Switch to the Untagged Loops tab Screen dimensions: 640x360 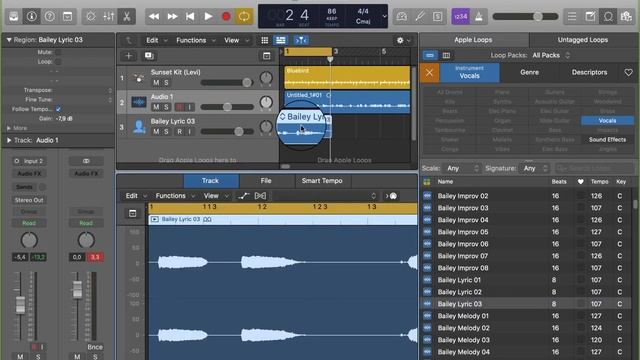tap(583, 40)
